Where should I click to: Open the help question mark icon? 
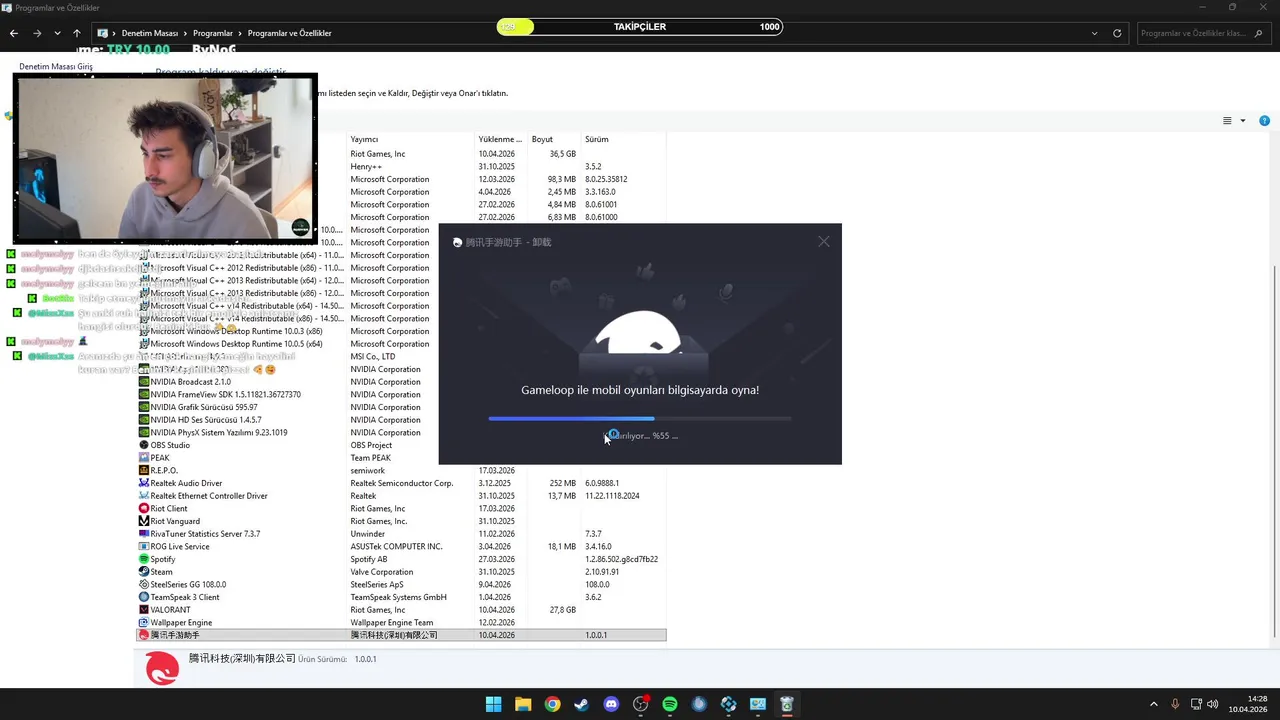point(1264,121)
